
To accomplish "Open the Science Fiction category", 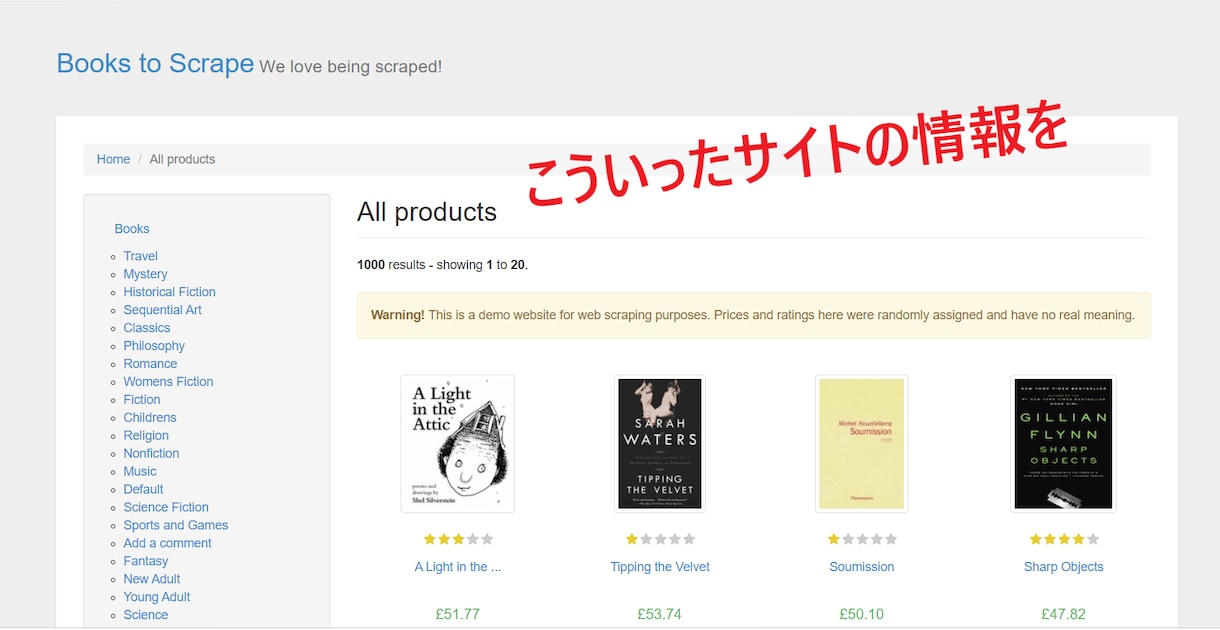I will click(x=166, y=508).
